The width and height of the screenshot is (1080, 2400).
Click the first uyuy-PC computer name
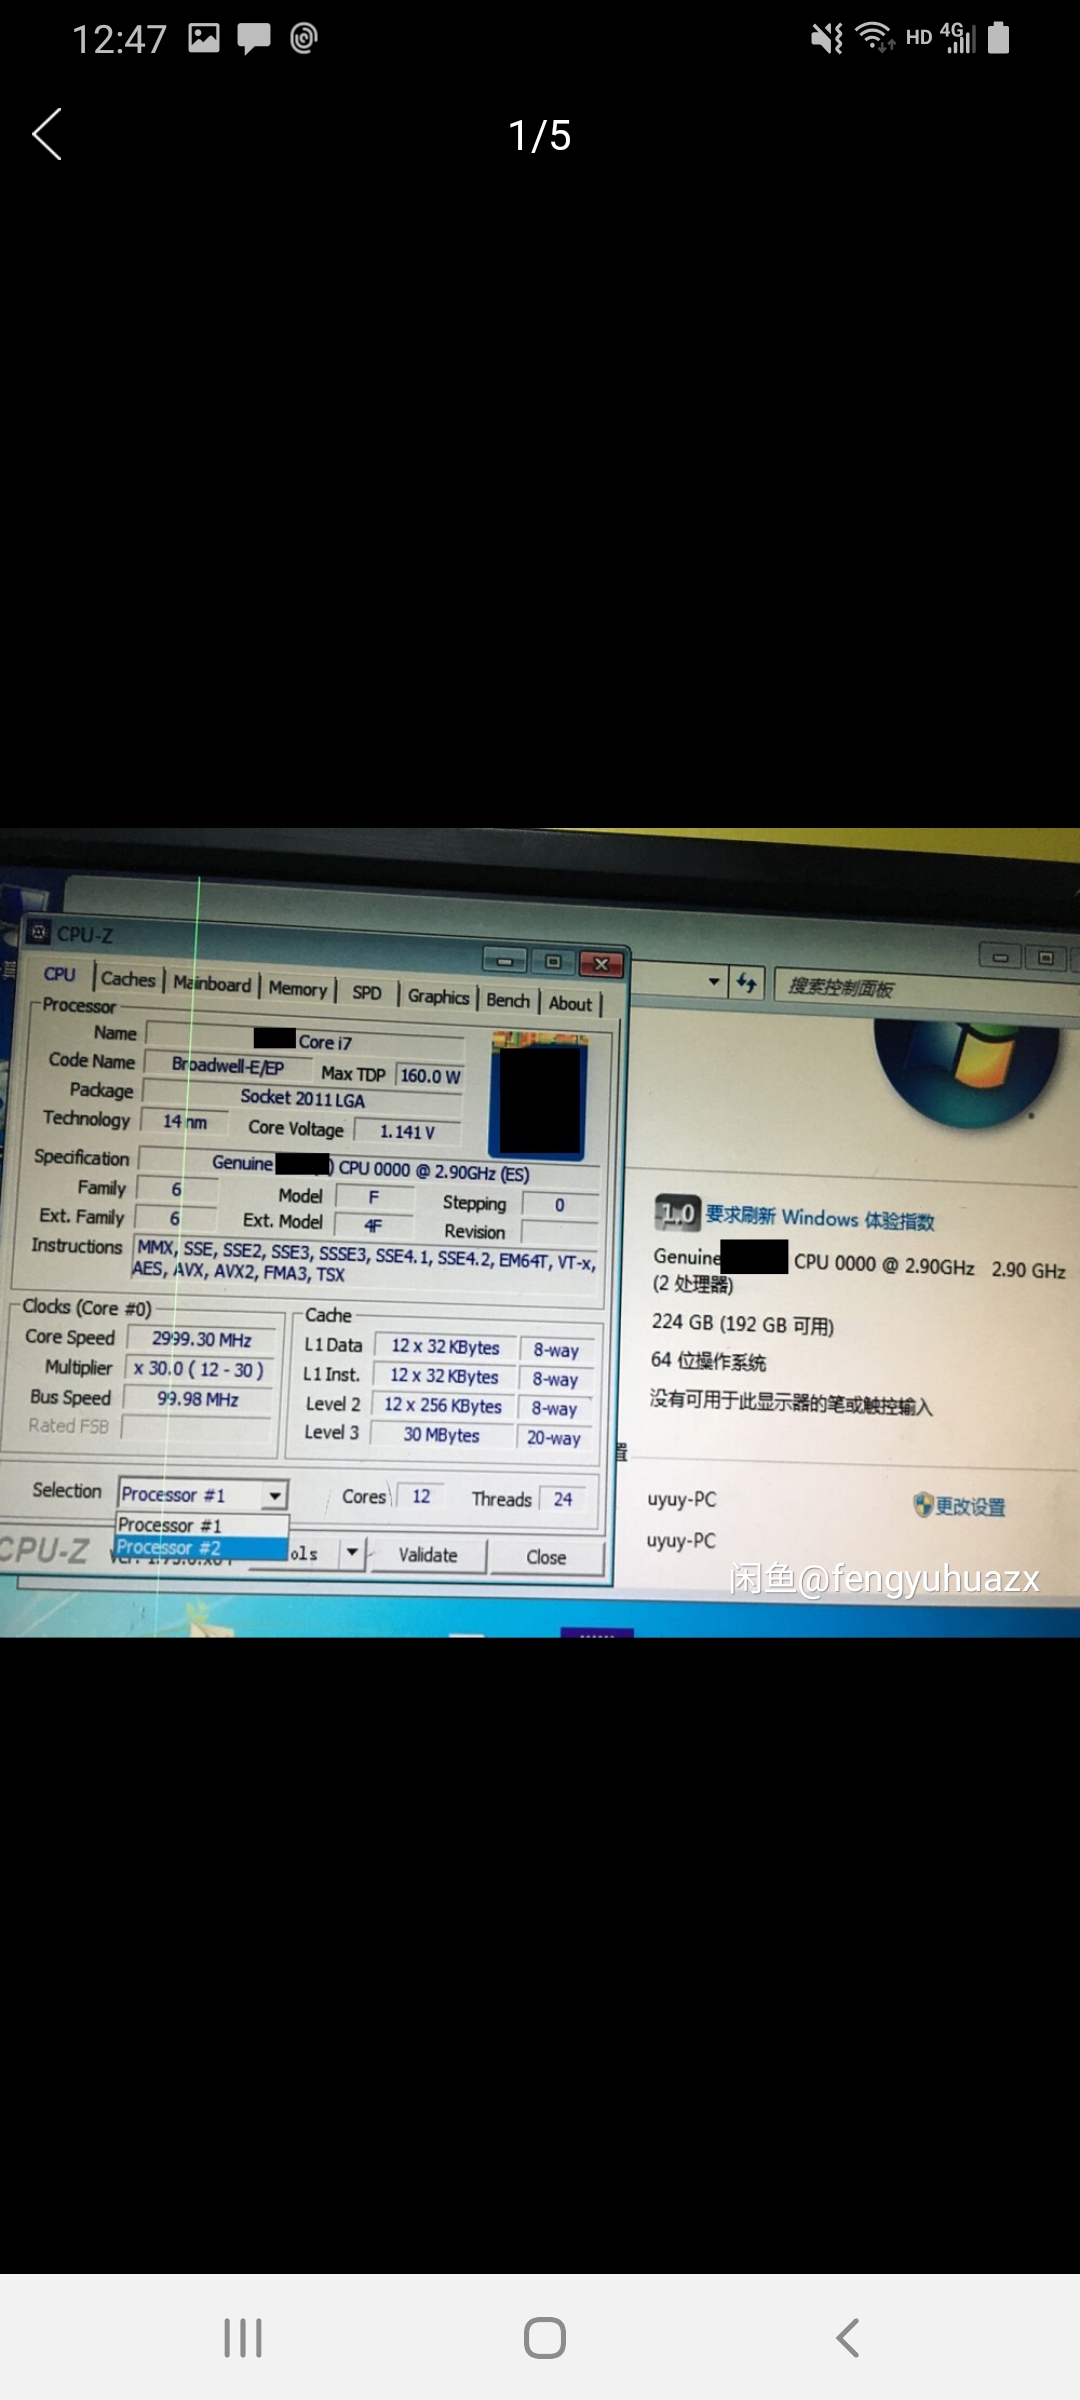681,1499
